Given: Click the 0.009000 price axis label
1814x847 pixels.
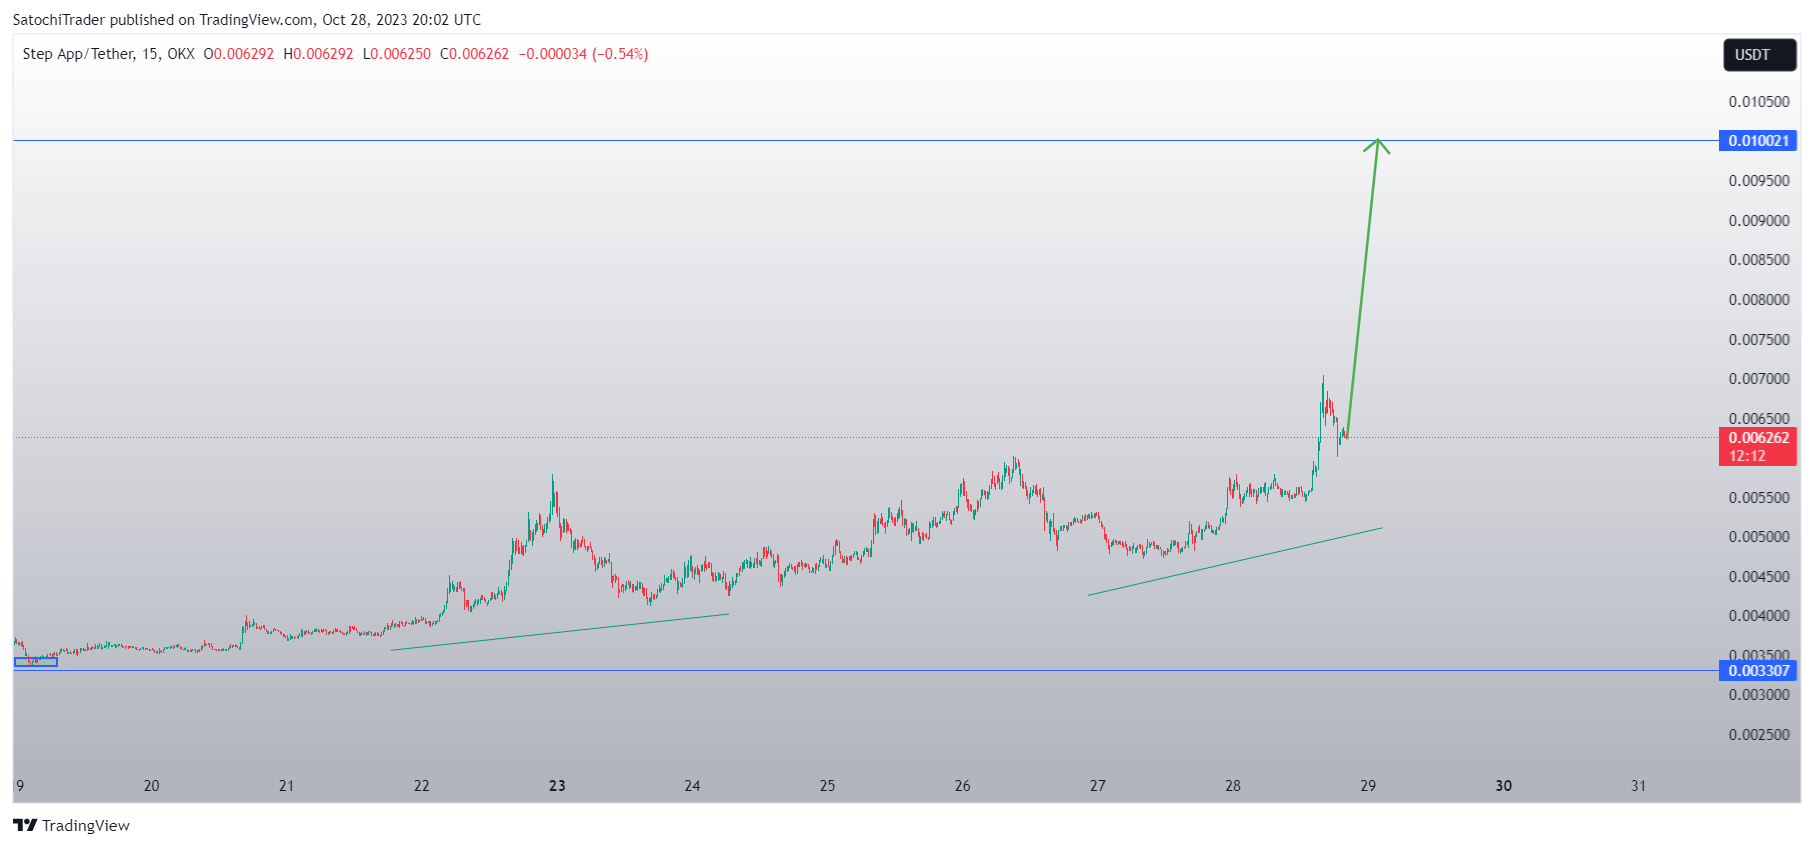Looking at the screenshot, I should click(x=1759, y=221).
